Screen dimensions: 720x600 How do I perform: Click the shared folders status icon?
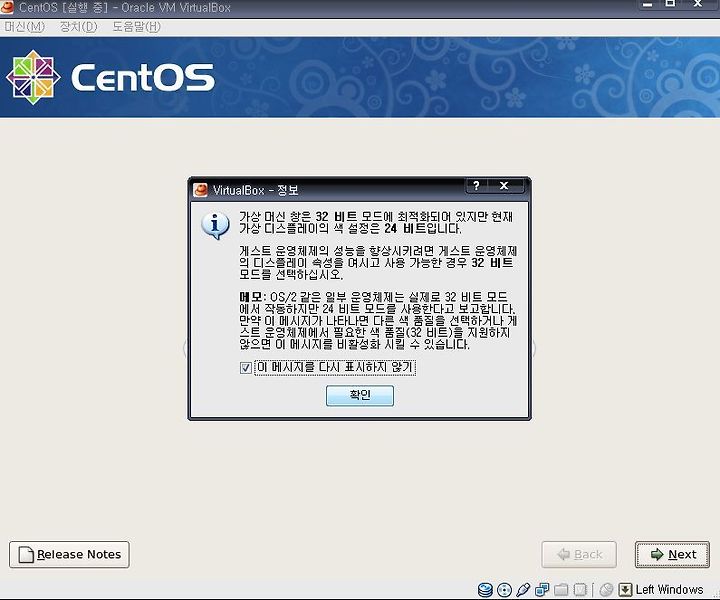561,590
